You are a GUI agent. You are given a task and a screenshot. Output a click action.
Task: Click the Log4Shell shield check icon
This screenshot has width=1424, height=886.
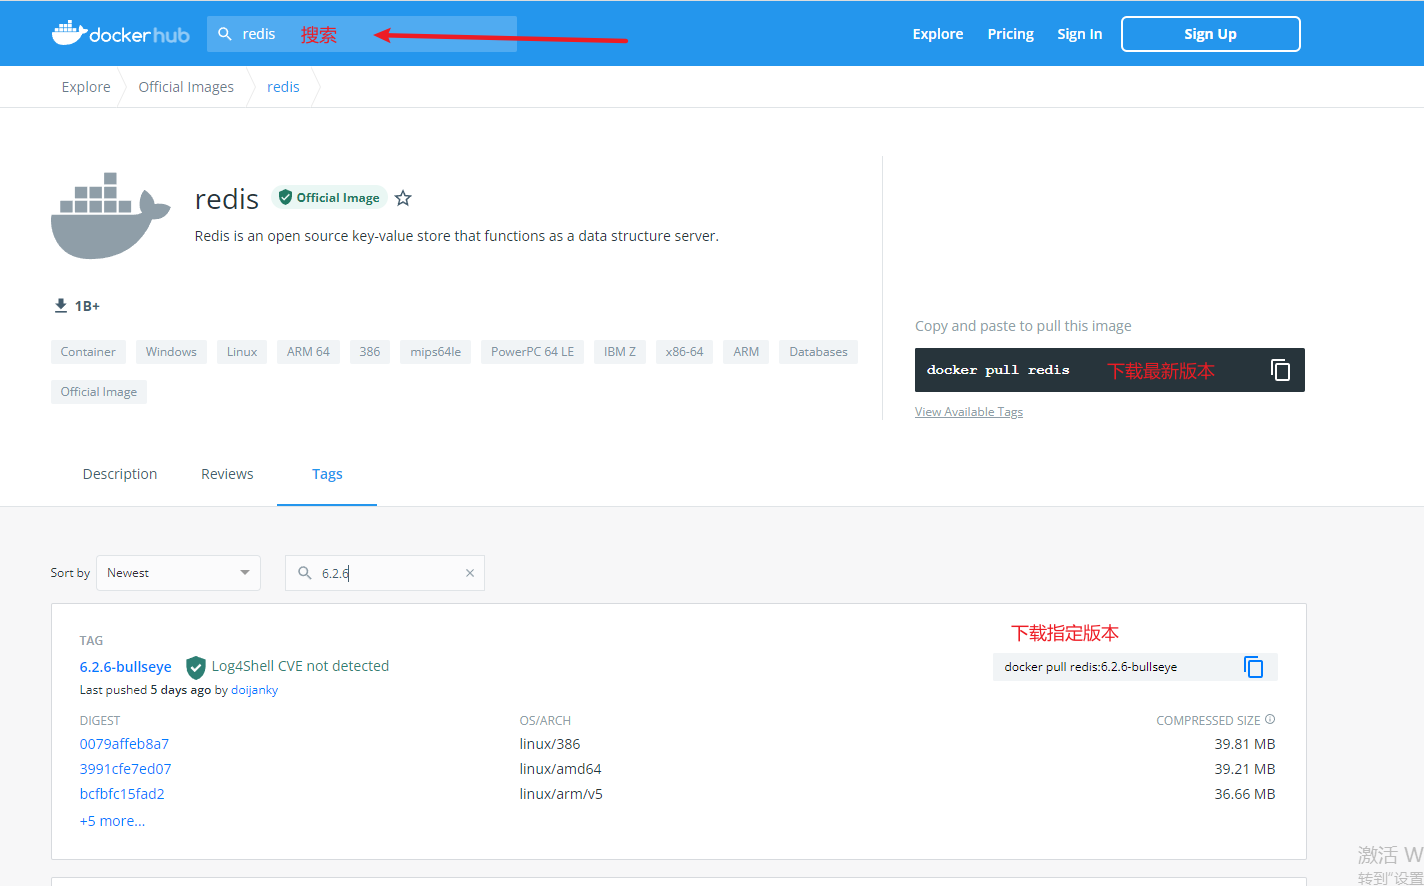point(196,667)
